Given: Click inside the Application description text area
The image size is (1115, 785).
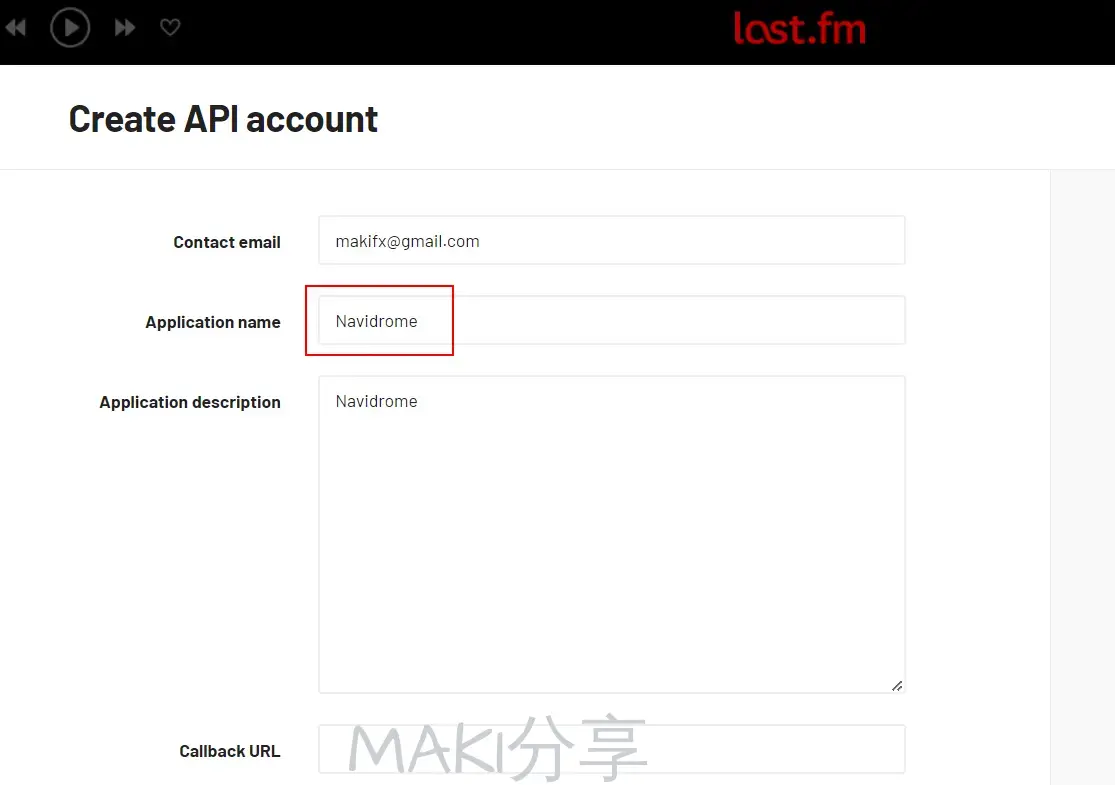Looking at the screenshot, I should coord(612,535).
